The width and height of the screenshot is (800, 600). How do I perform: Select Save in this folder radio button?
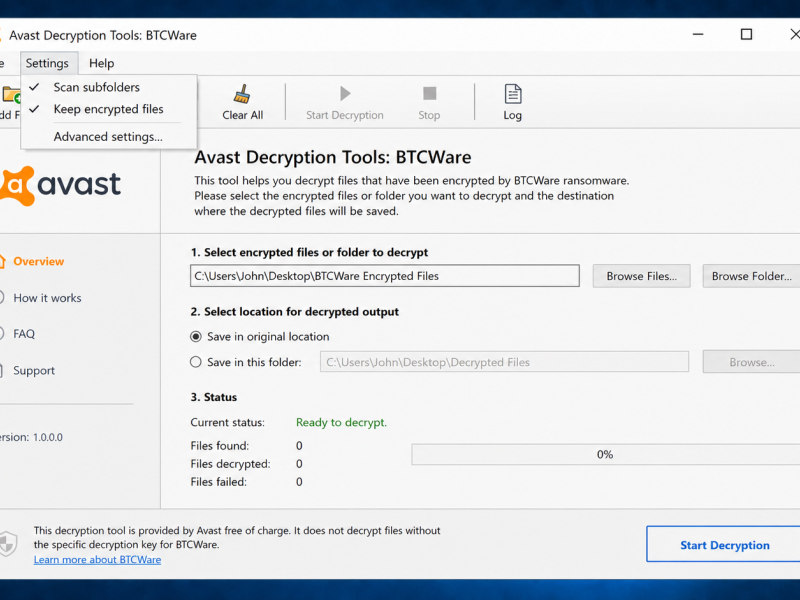coord(195,362)
